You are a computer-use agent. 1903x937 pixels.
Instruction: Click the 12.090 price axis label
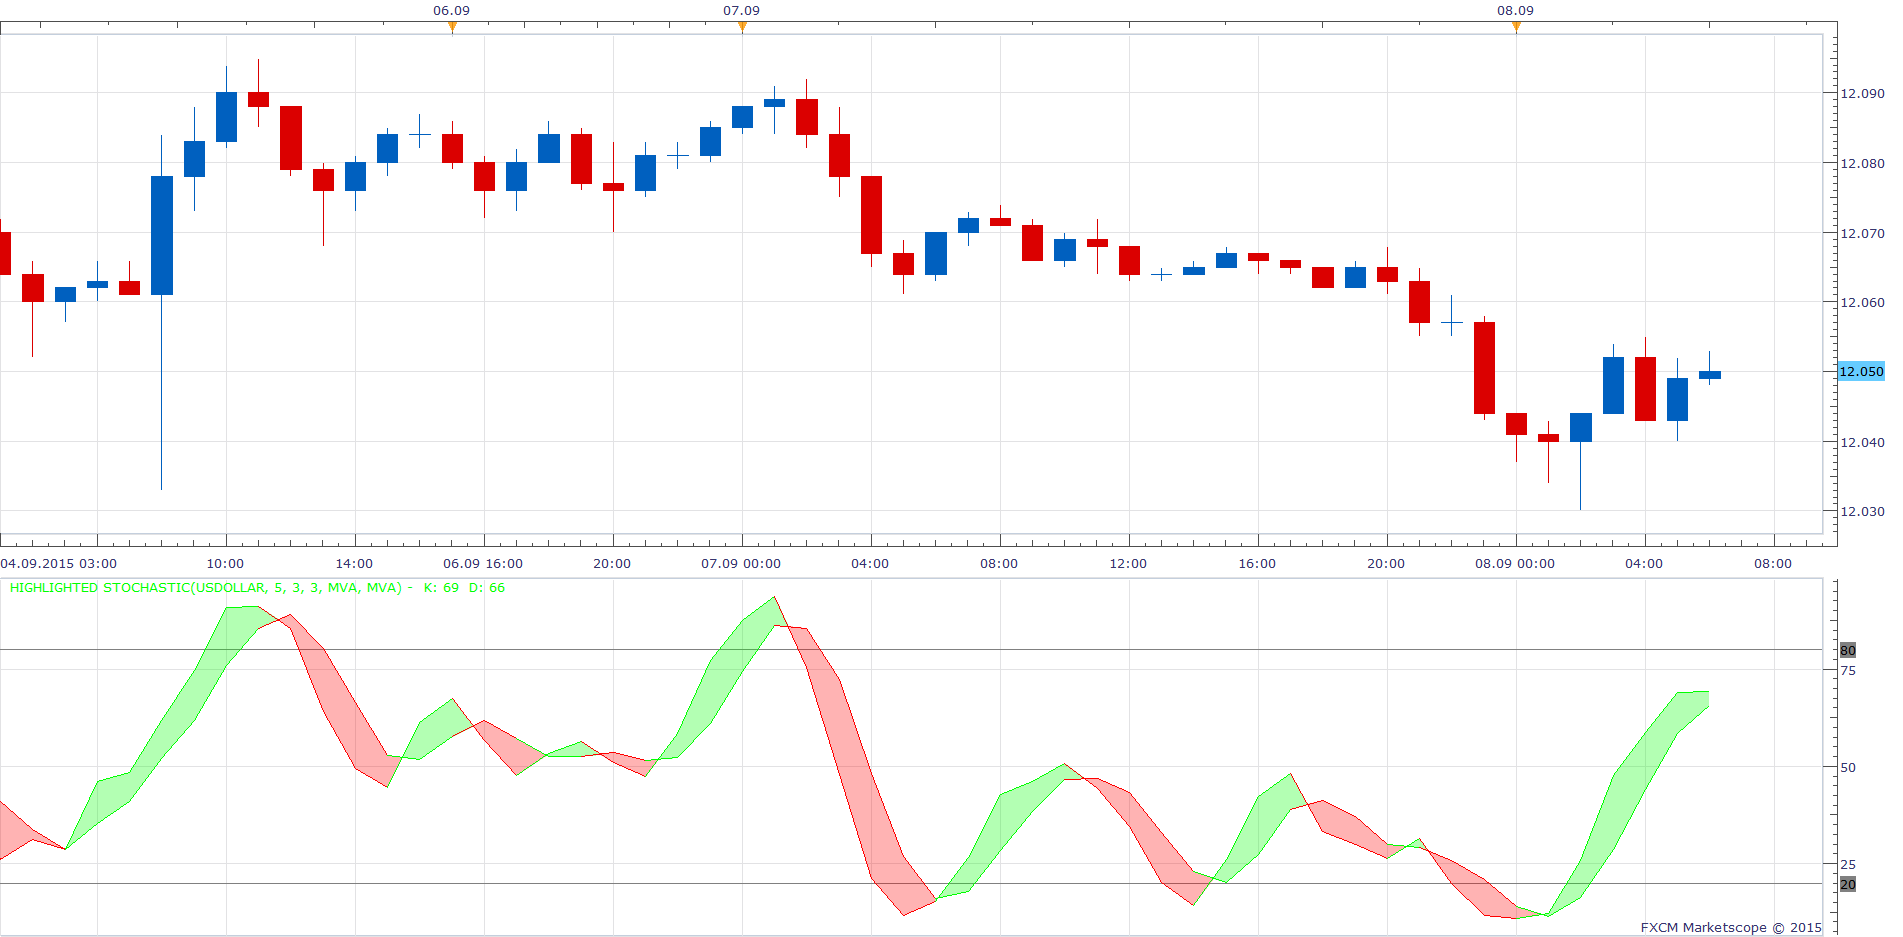click(1862, 94)
